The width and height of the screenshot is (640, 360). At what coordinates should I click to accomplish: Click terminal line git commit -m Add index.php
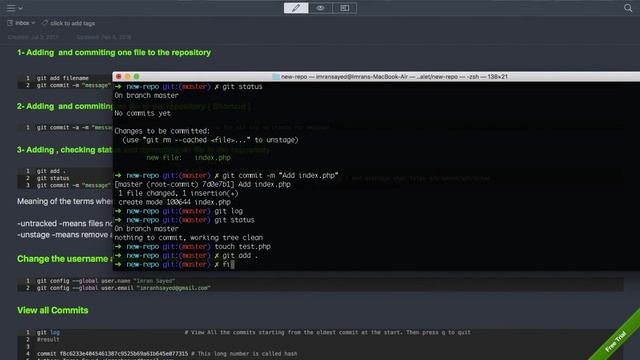226,176
